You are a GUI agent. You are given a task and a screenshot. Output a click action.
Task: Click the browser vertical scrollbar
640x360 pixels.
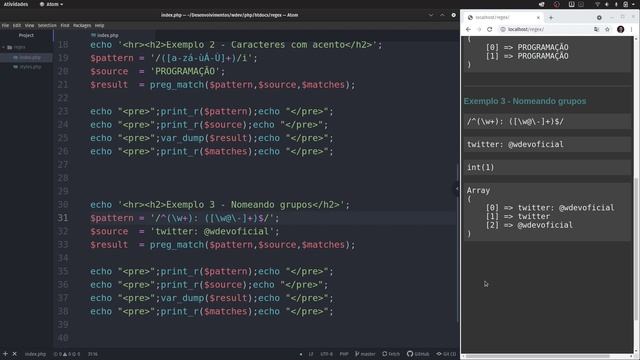click(x=636, y=249)
